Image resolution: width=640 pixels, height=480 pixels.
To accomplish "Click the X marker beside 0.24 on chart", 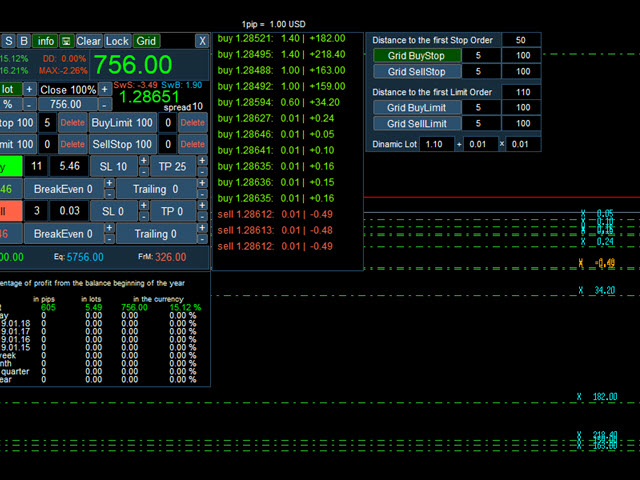I will pos(583,242).
